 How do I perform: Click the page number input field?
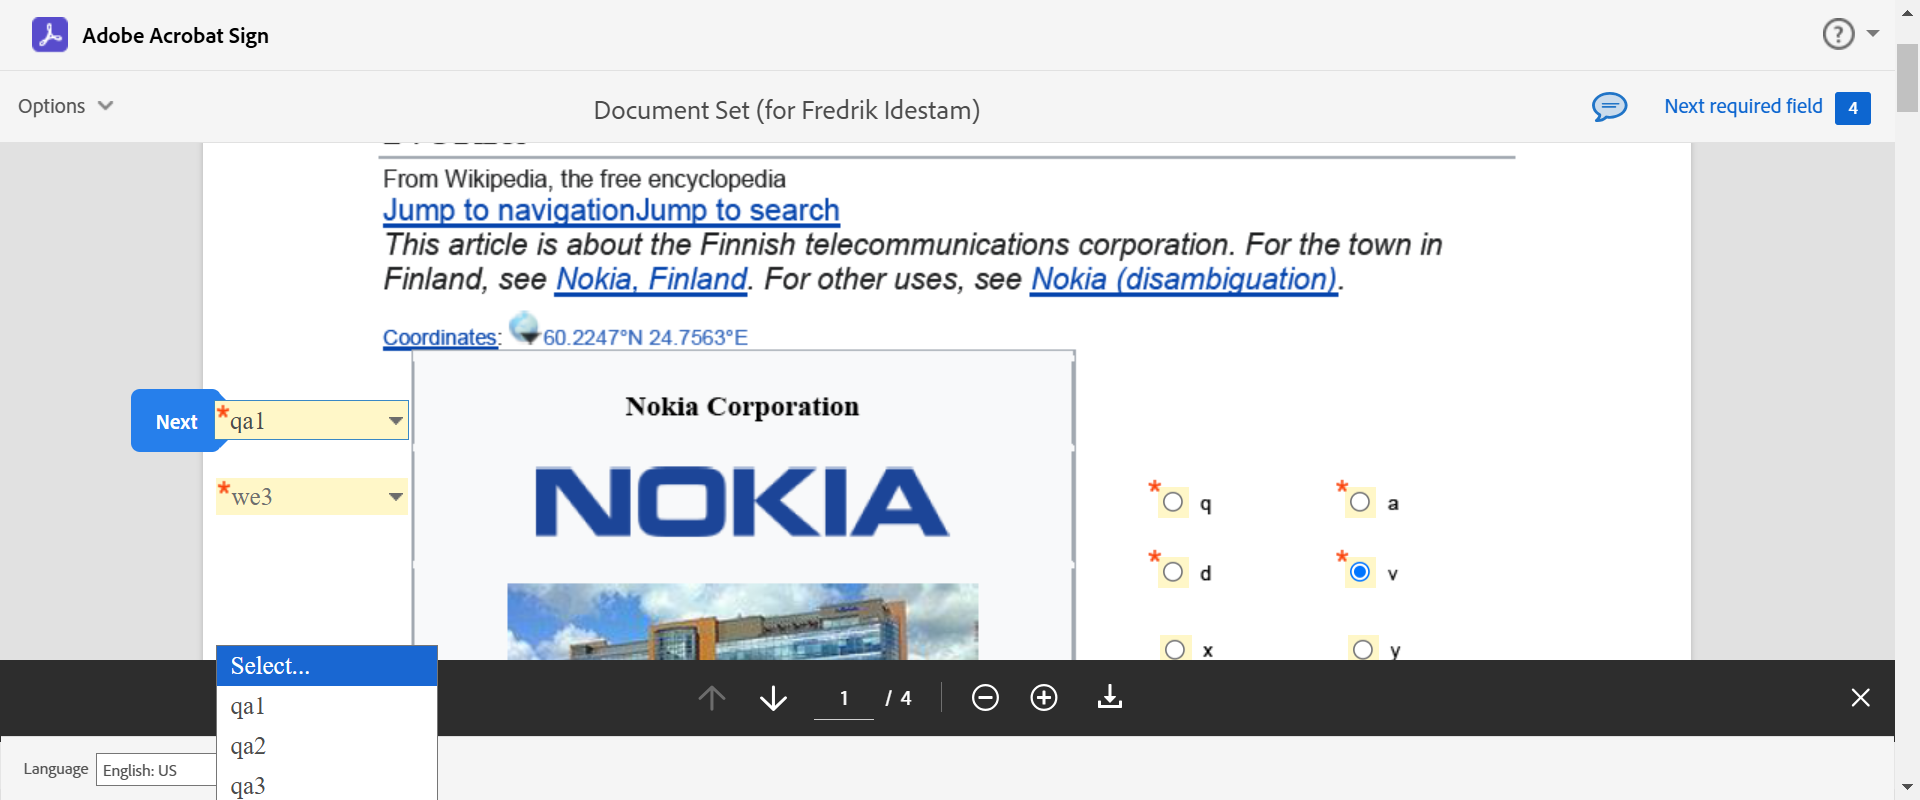[x=844, y=698]
